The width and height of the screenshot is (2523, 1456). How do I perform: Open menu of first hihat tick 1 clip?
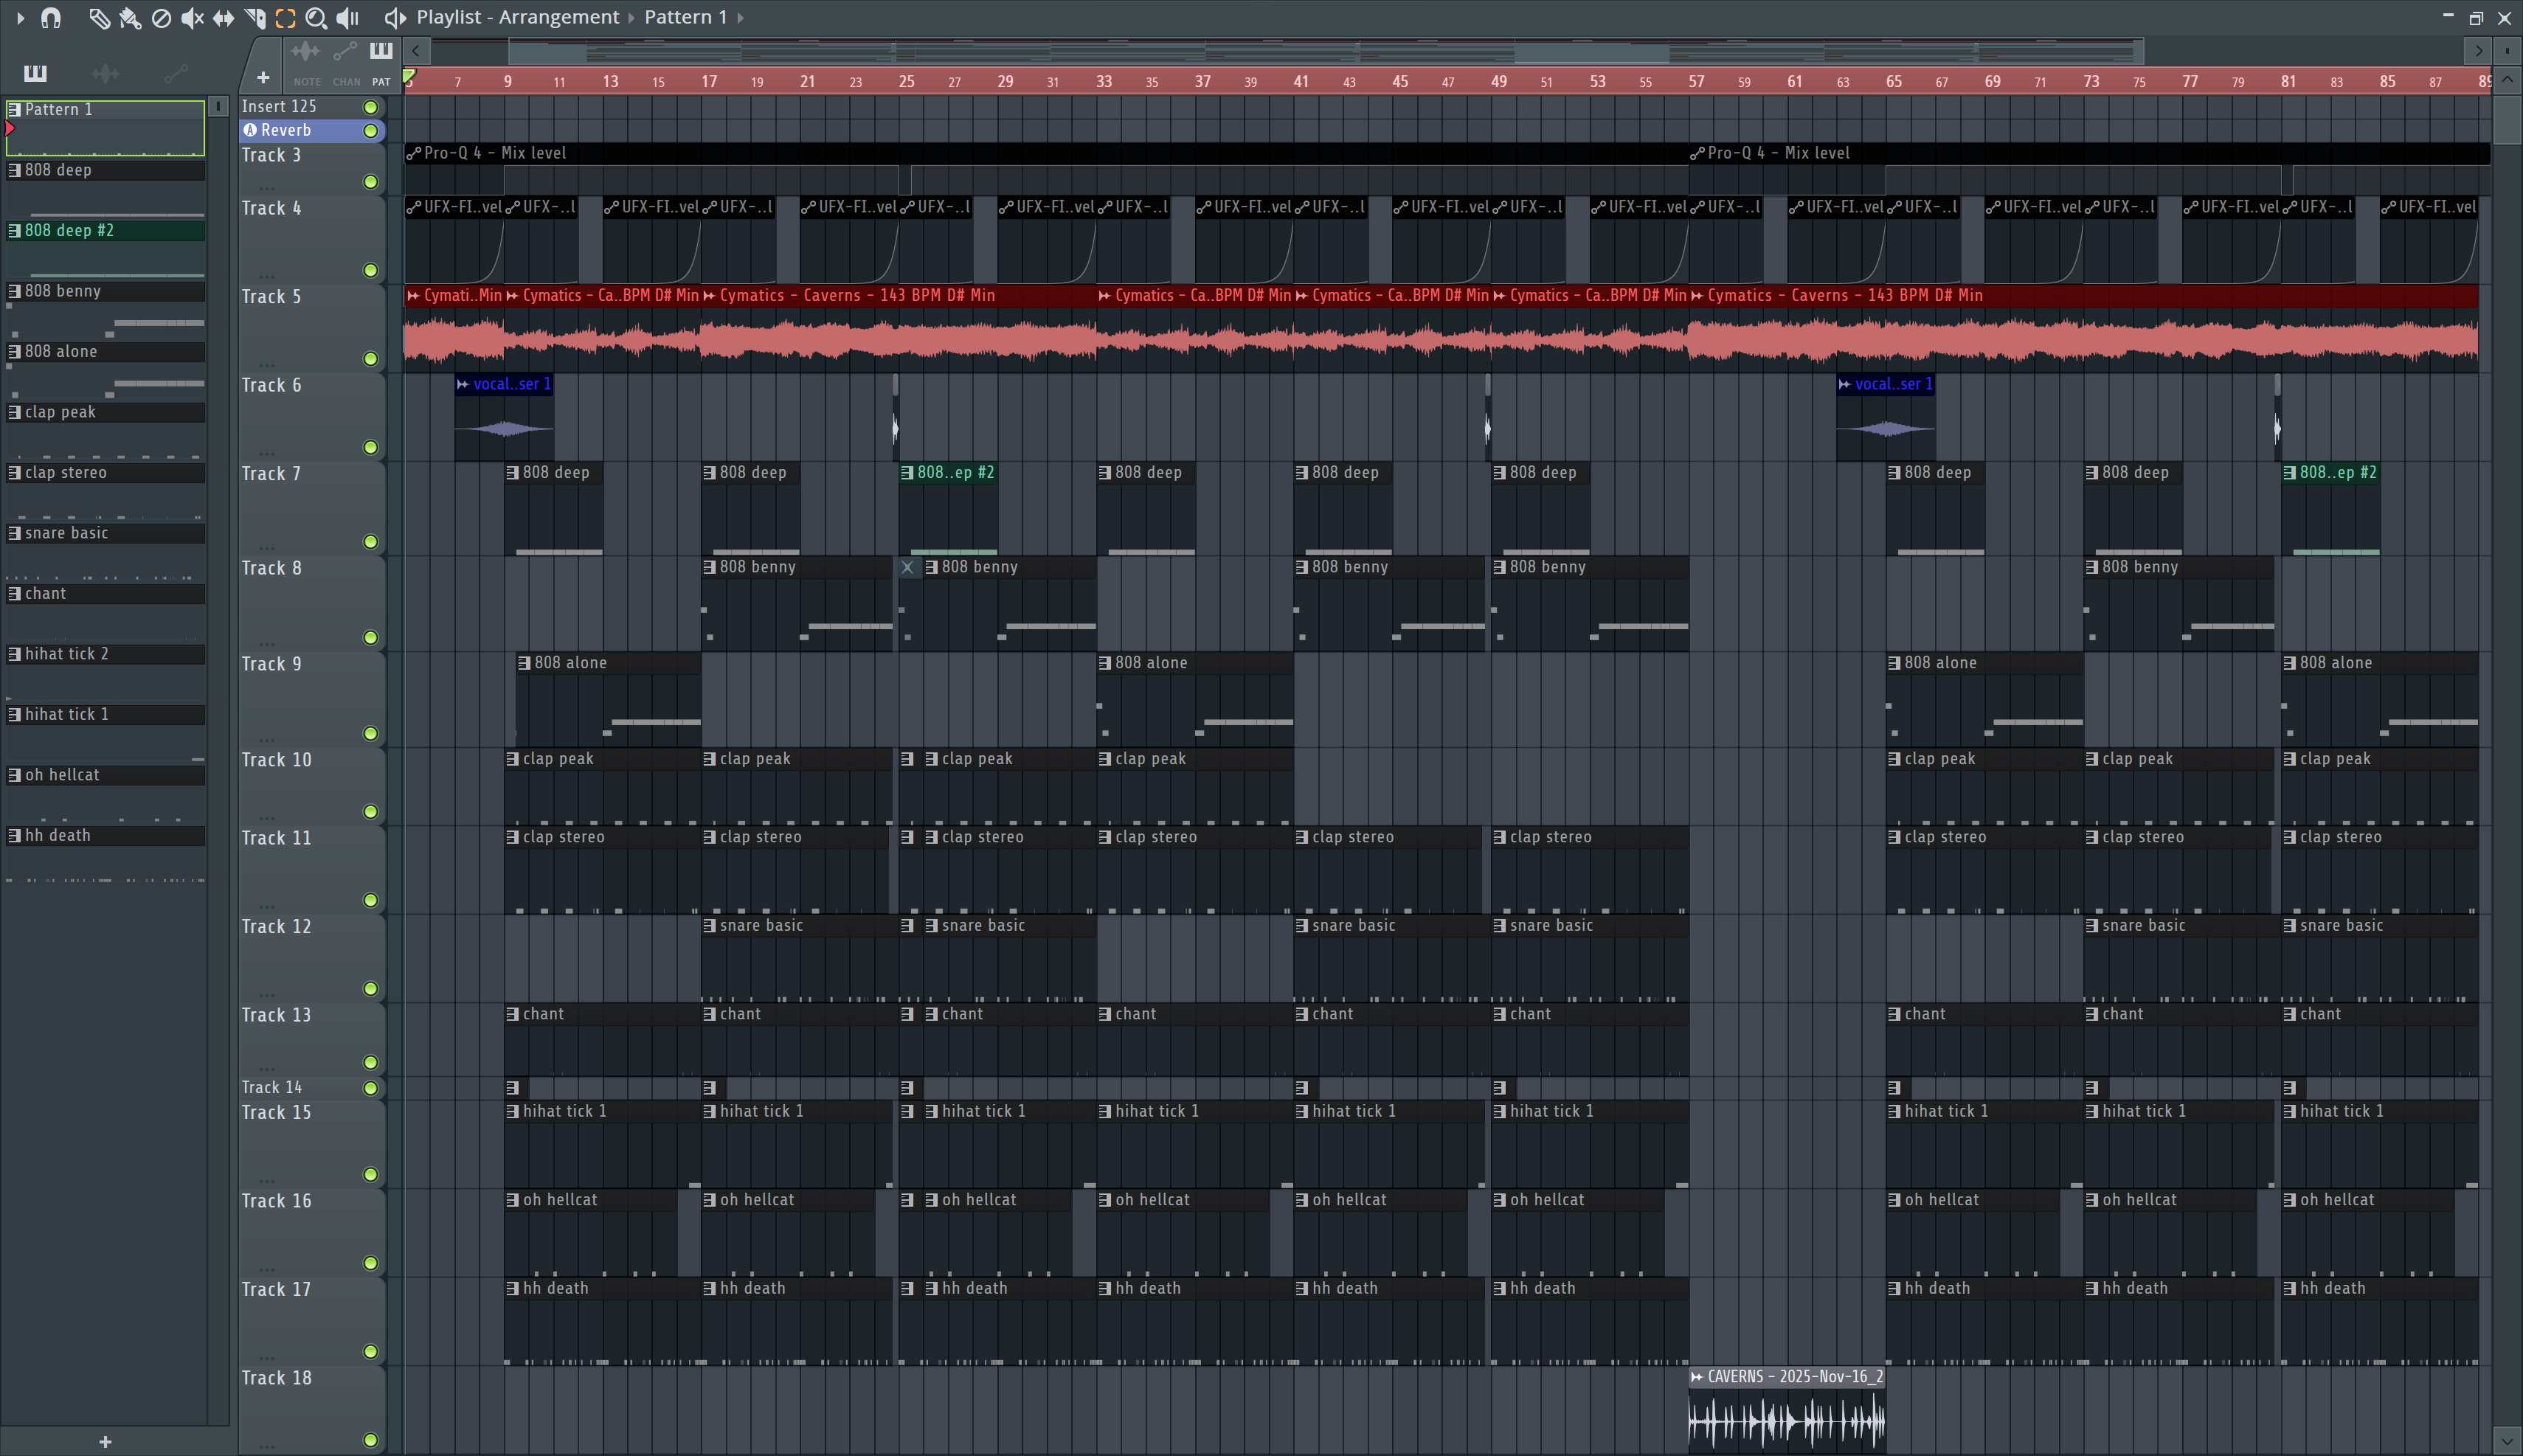(512, 1111)
